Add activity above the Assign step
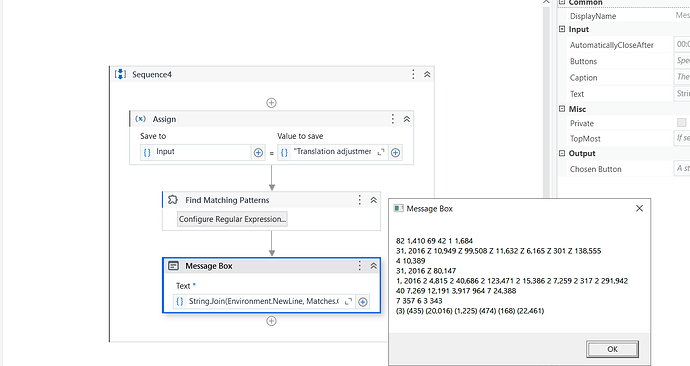The height and width of the screenshot is (366, 690). pyautogui.click(x=272, y=102)
